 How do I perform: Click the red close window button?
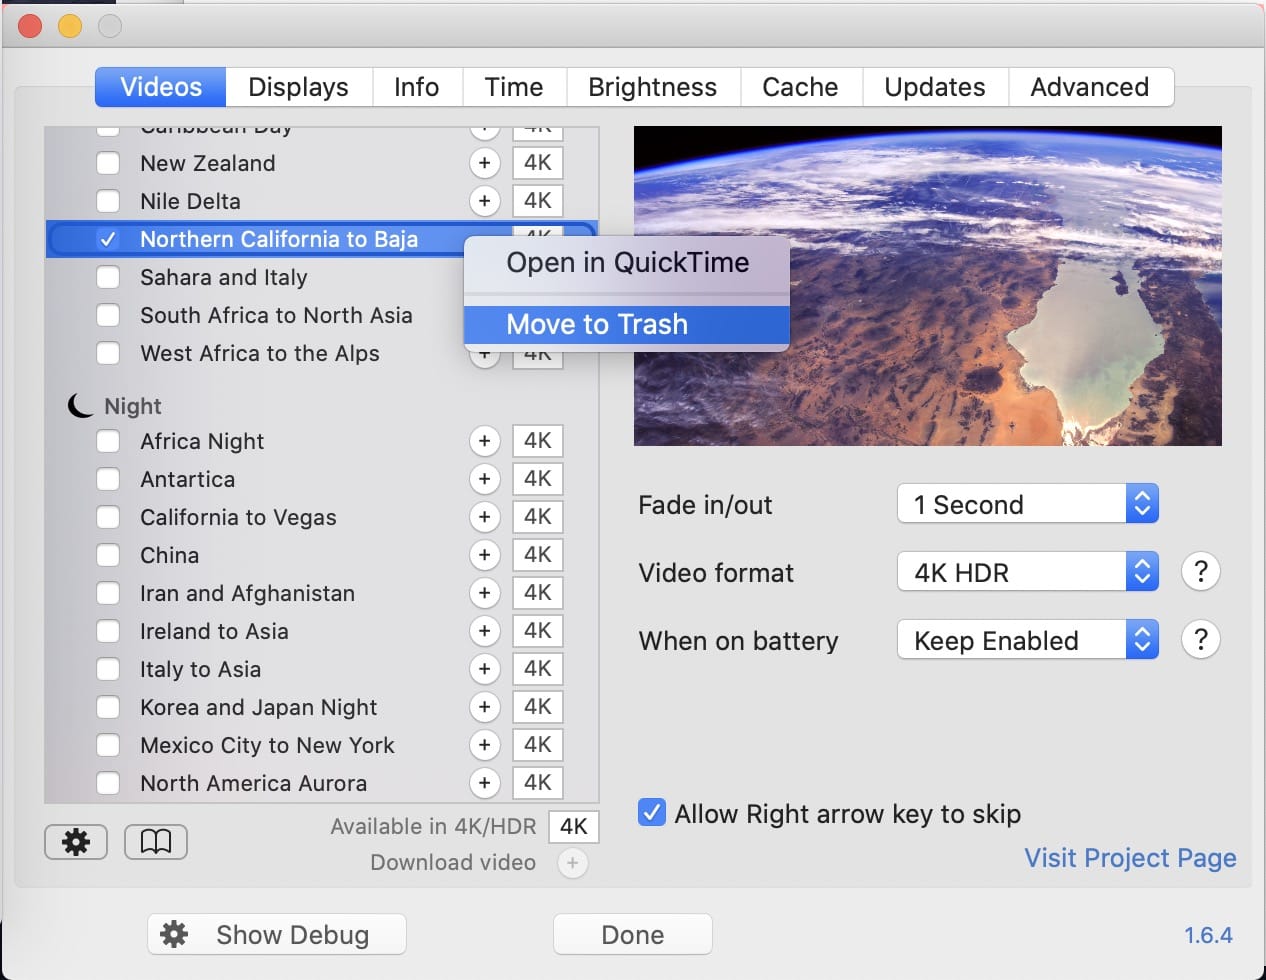tap(30, 26)
